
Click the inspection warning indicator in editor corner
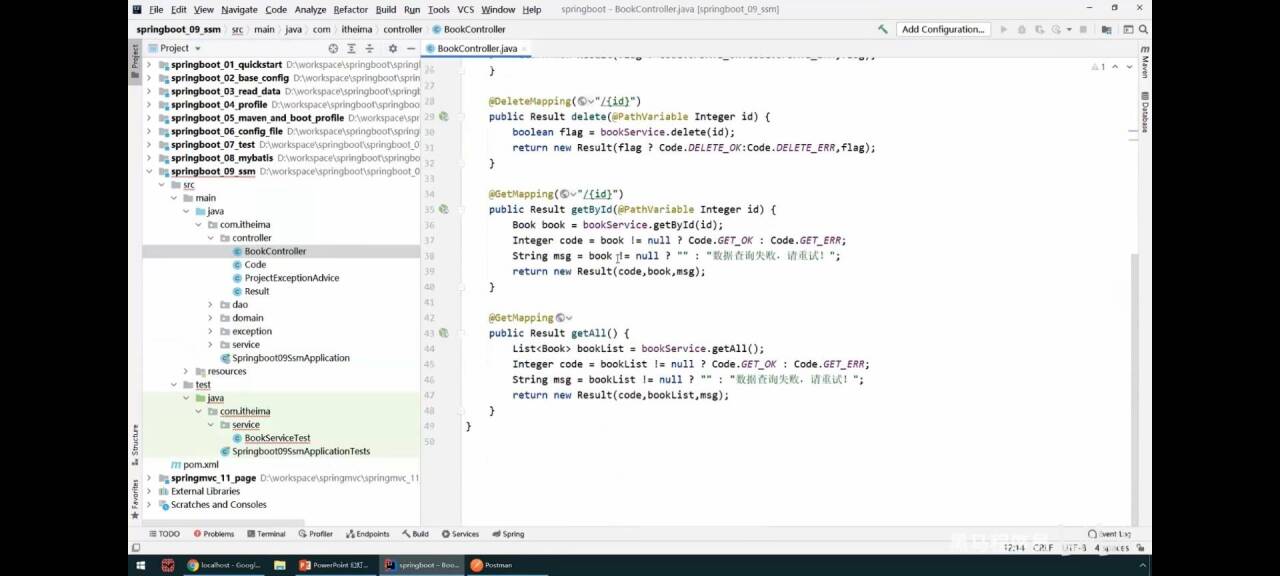(x=1098, y=67)
